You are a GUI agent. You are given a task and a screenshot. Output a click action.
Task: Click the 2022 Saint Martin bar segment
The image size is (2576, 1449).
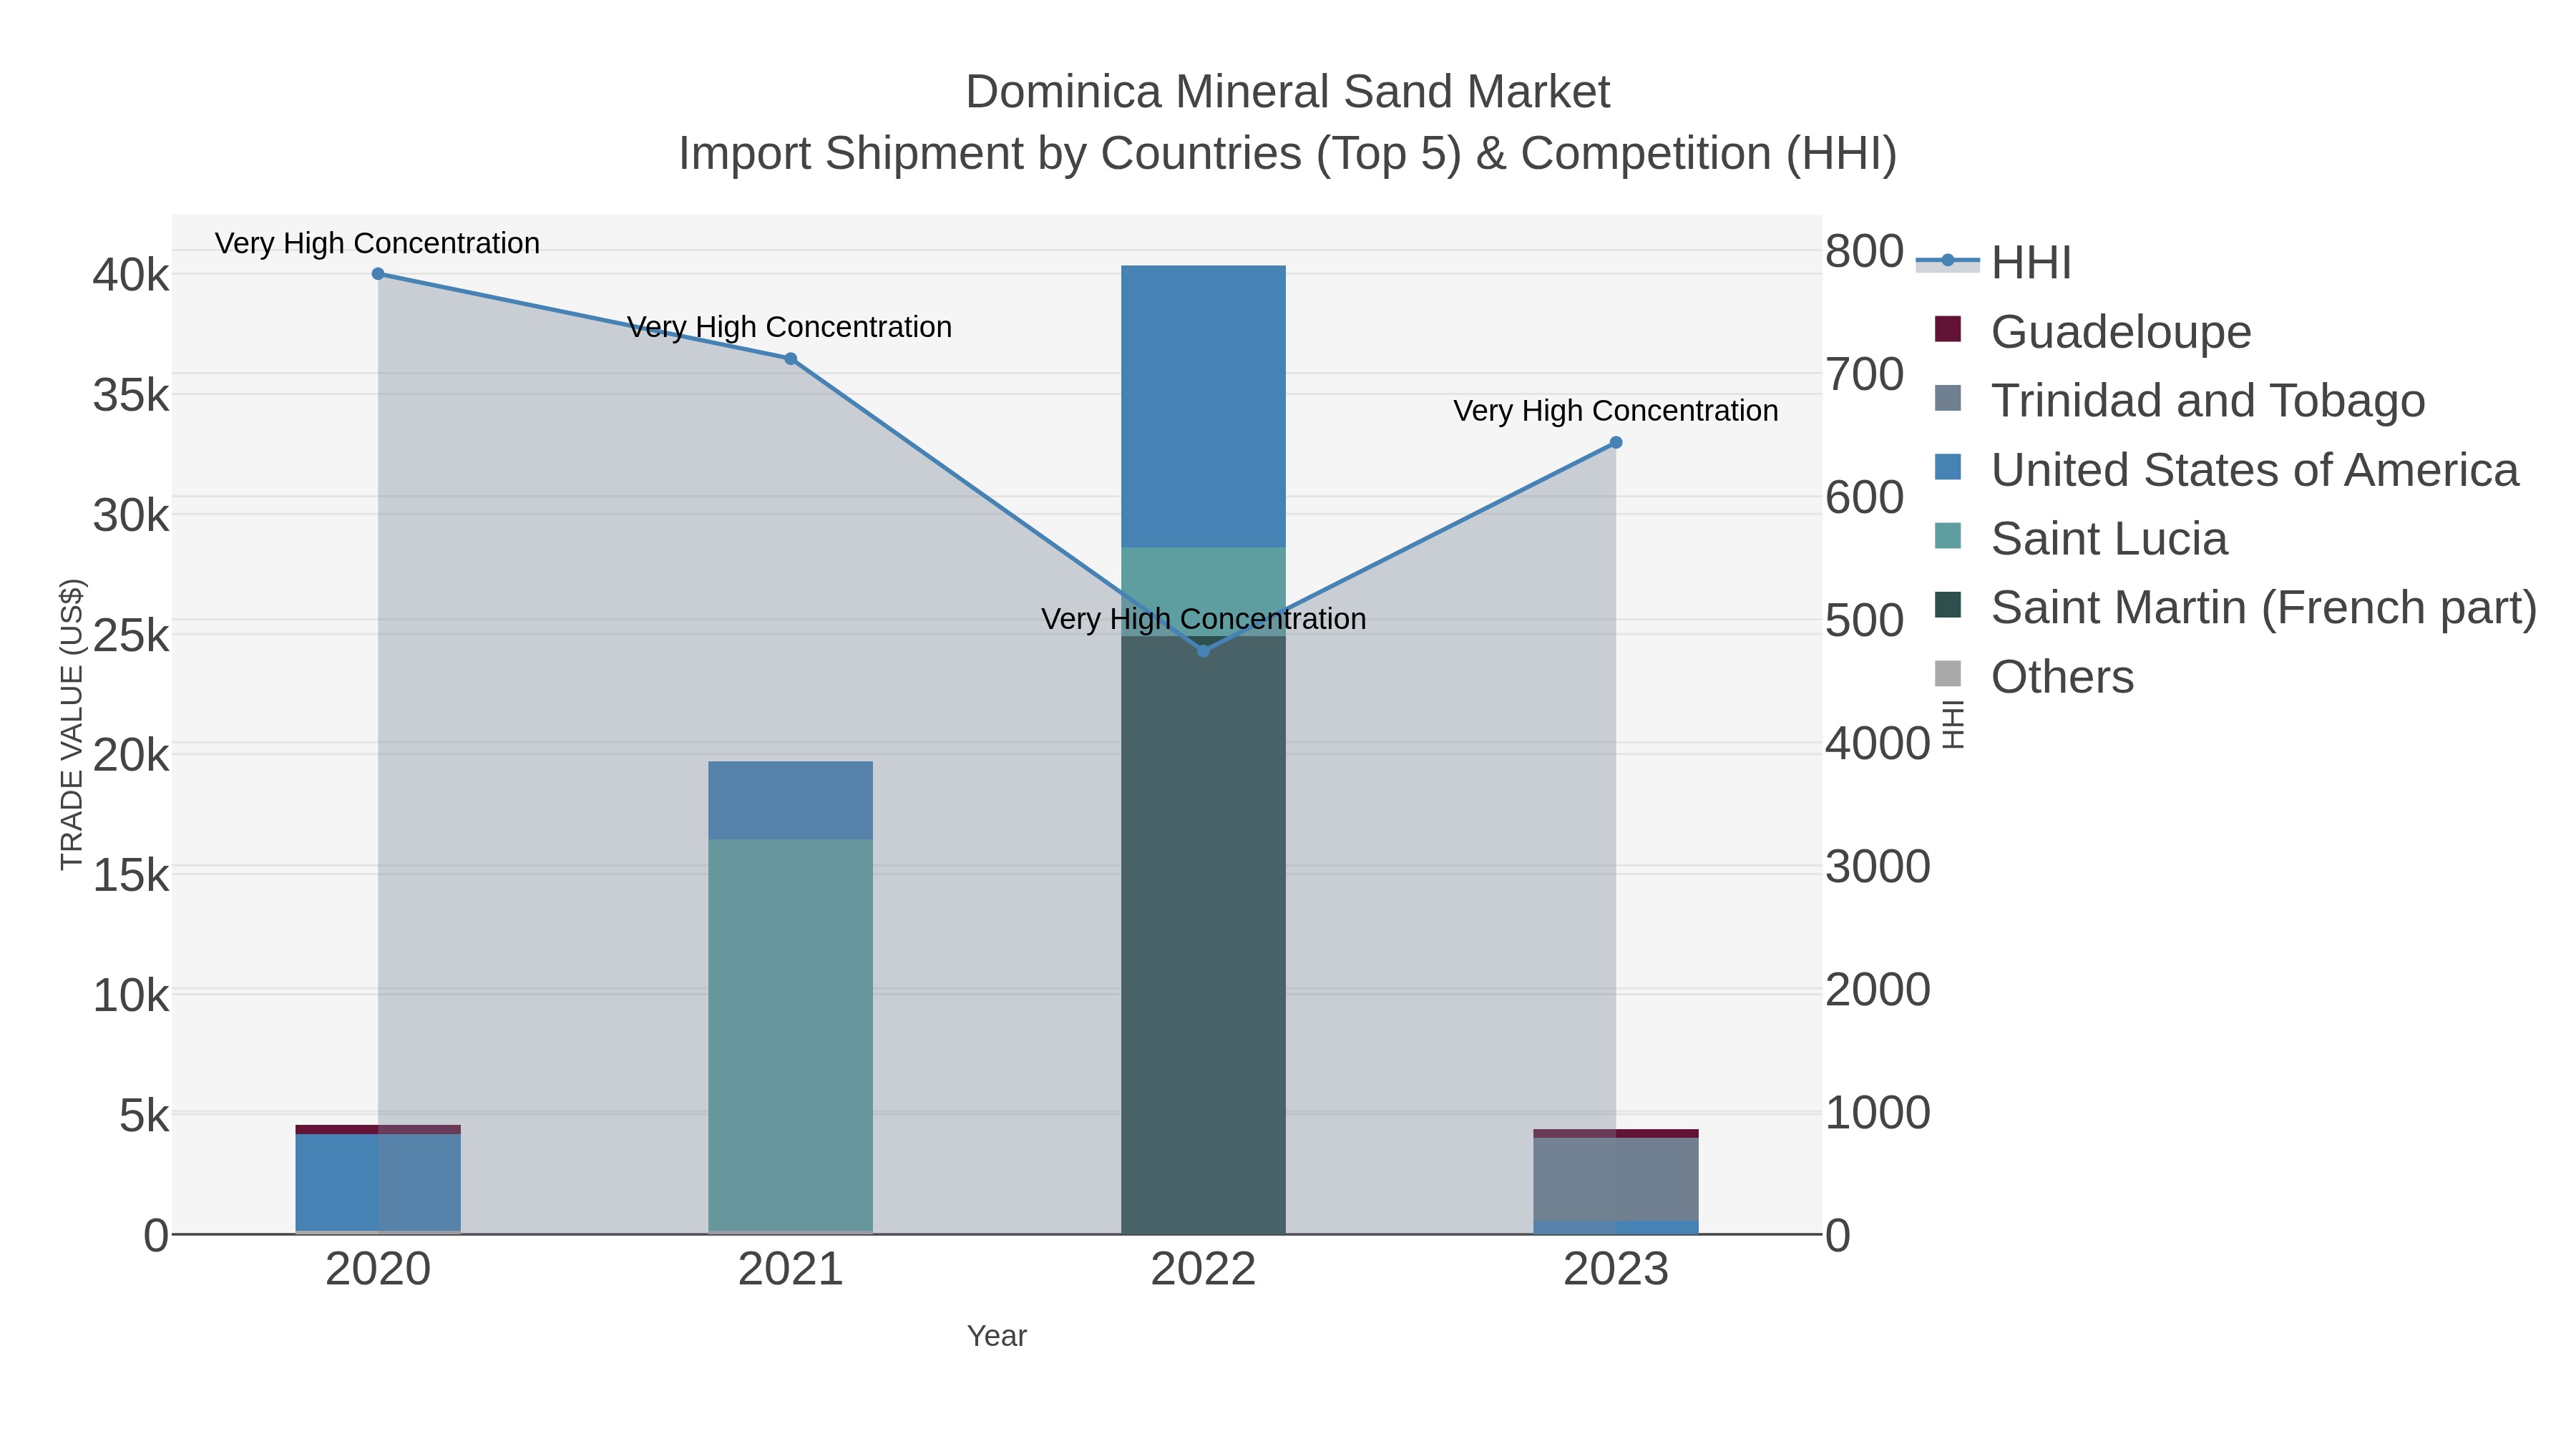click(1204, 936)
